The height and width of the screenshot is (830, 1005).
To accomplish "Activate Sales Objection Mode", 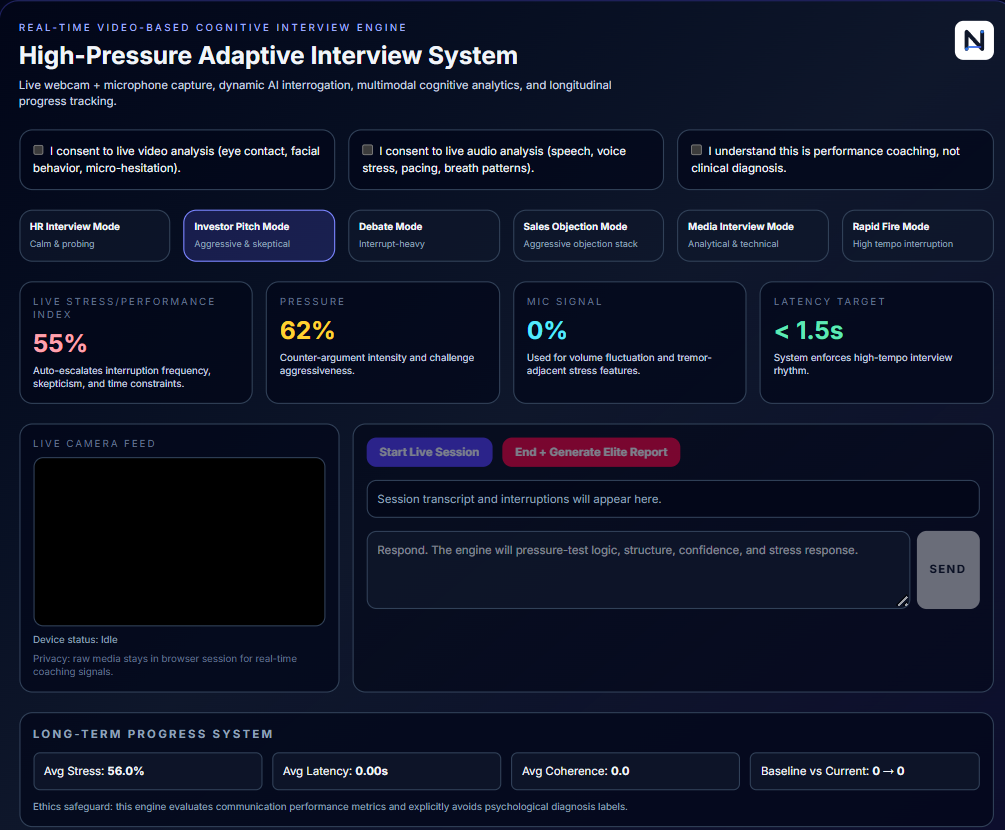I will click(x=587, y=235).
